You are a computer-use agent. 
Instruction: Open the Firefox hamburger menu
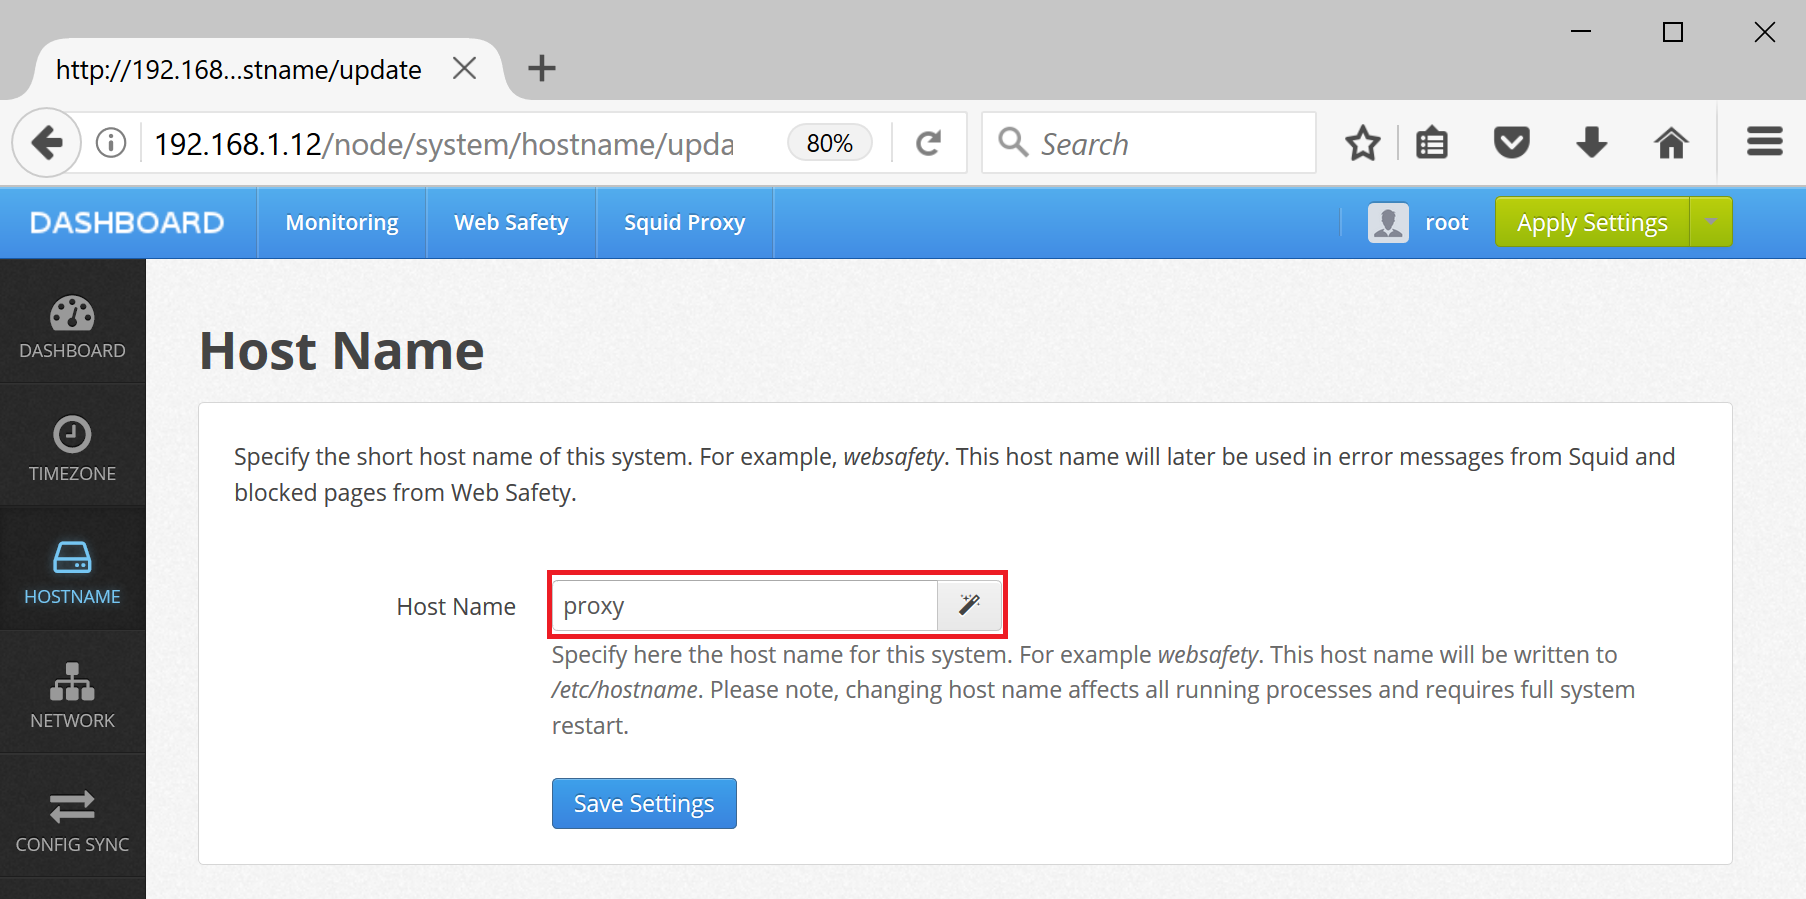pos(1765,142)
